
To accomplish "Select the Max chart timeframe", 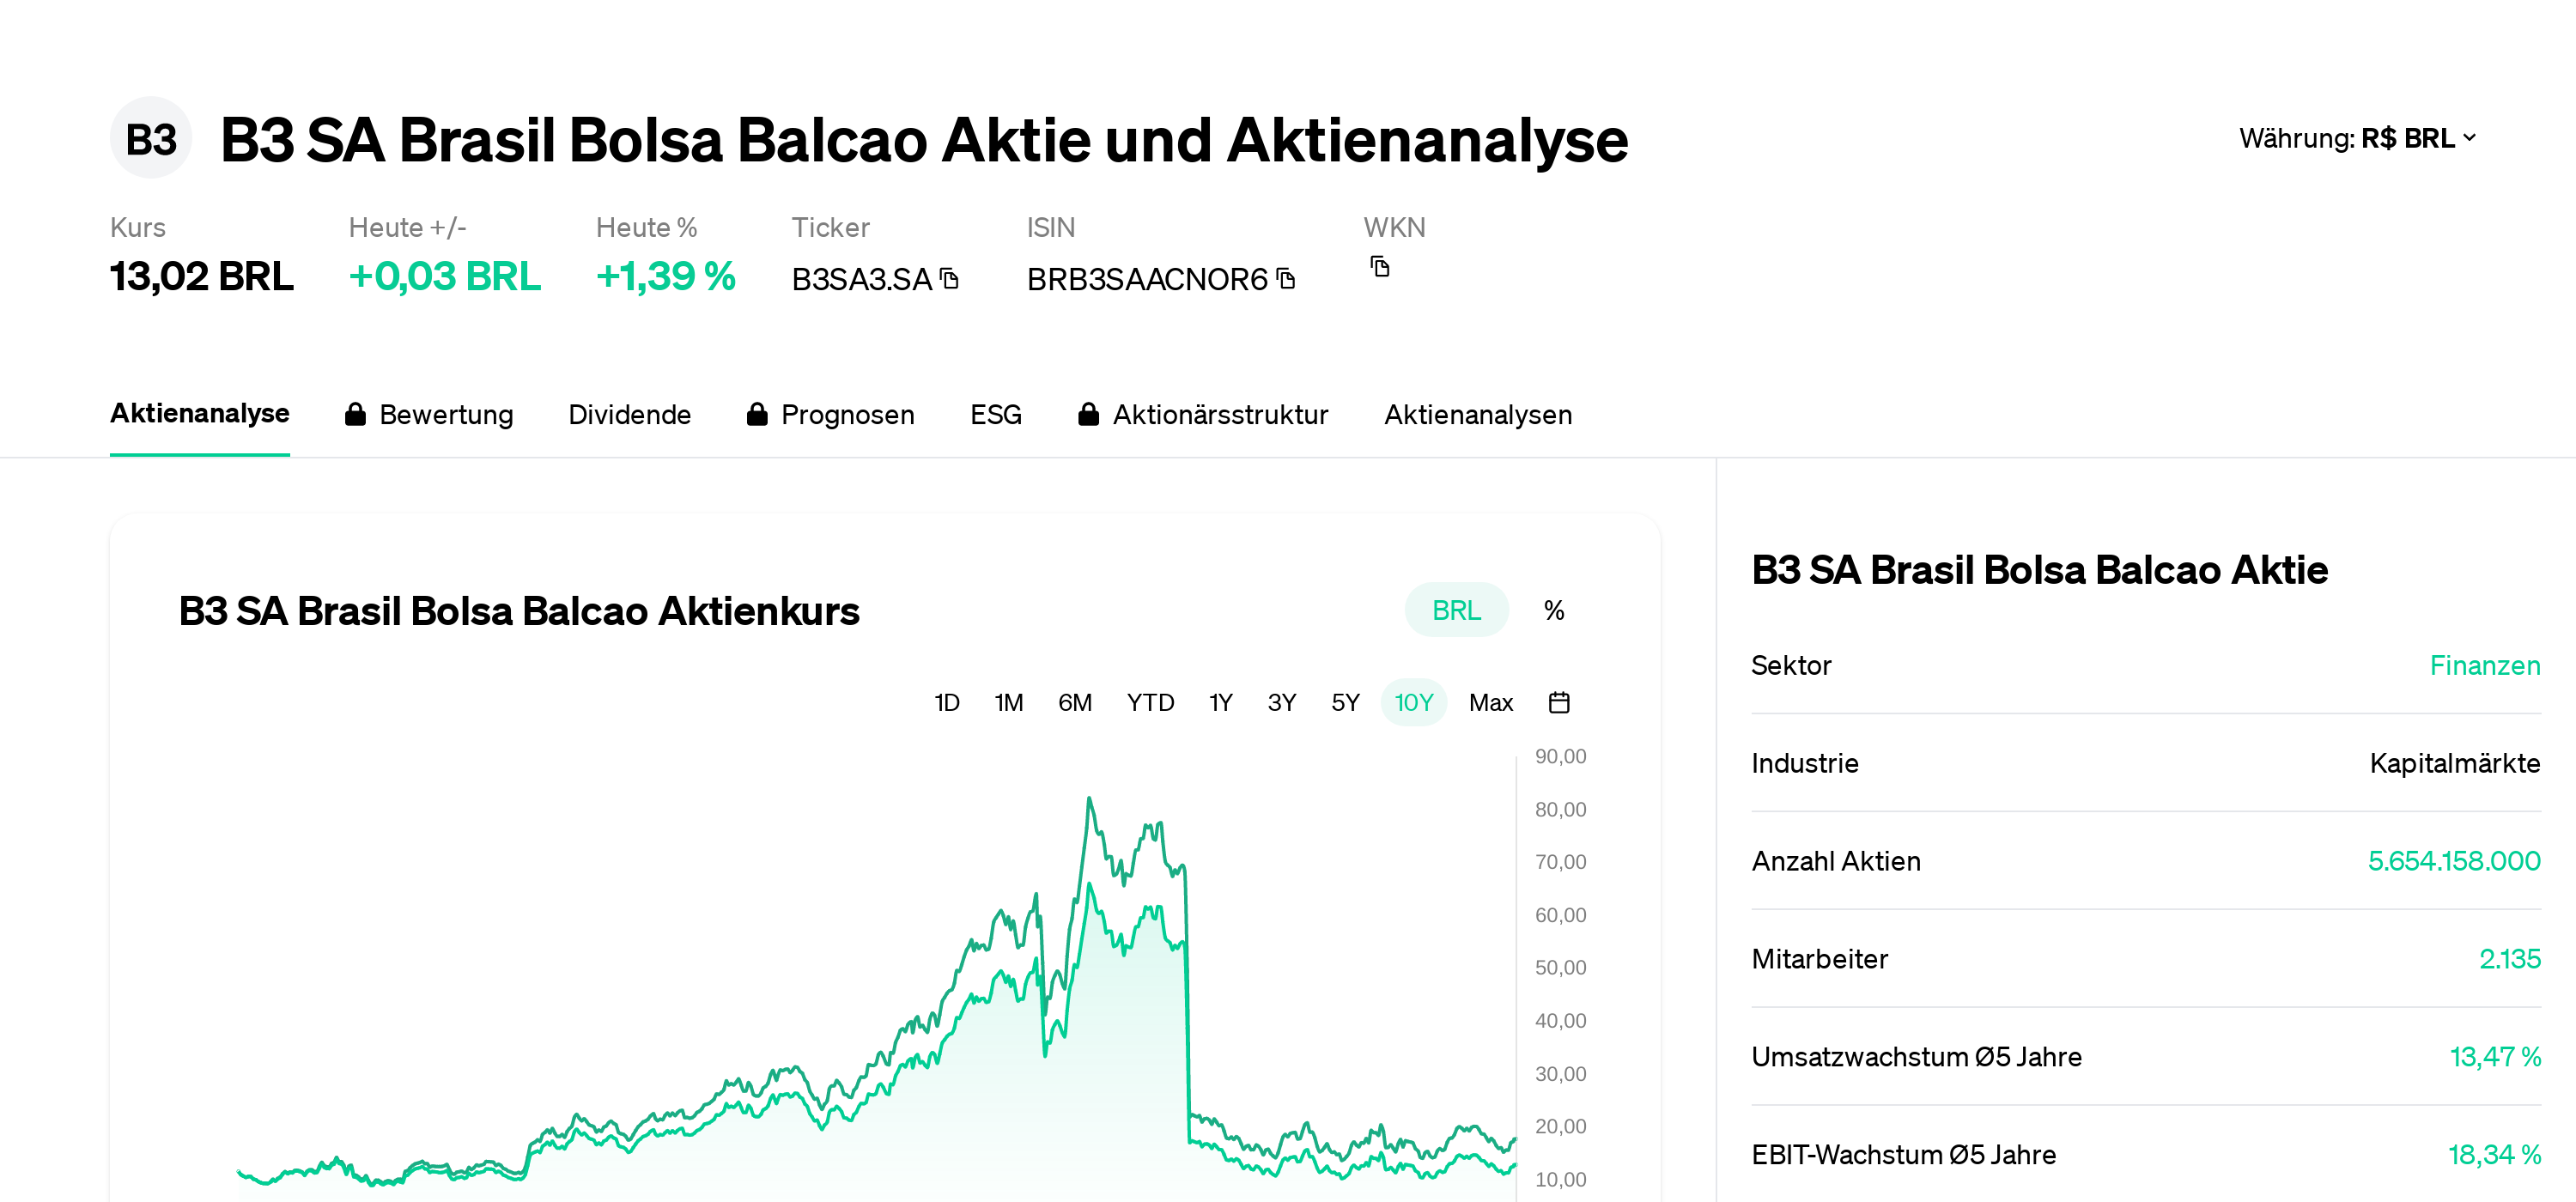I will click(1490, 703).
